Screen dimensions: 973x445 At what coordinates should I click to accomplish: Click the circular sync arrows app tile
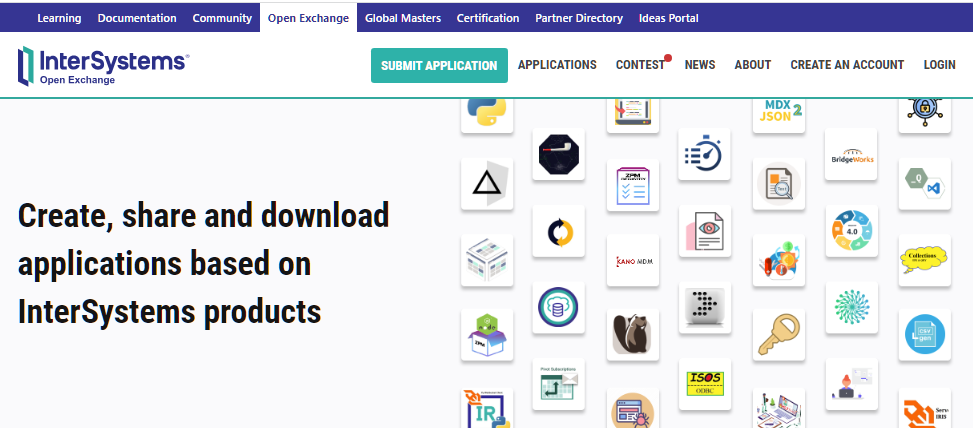(x=558, y=231)
